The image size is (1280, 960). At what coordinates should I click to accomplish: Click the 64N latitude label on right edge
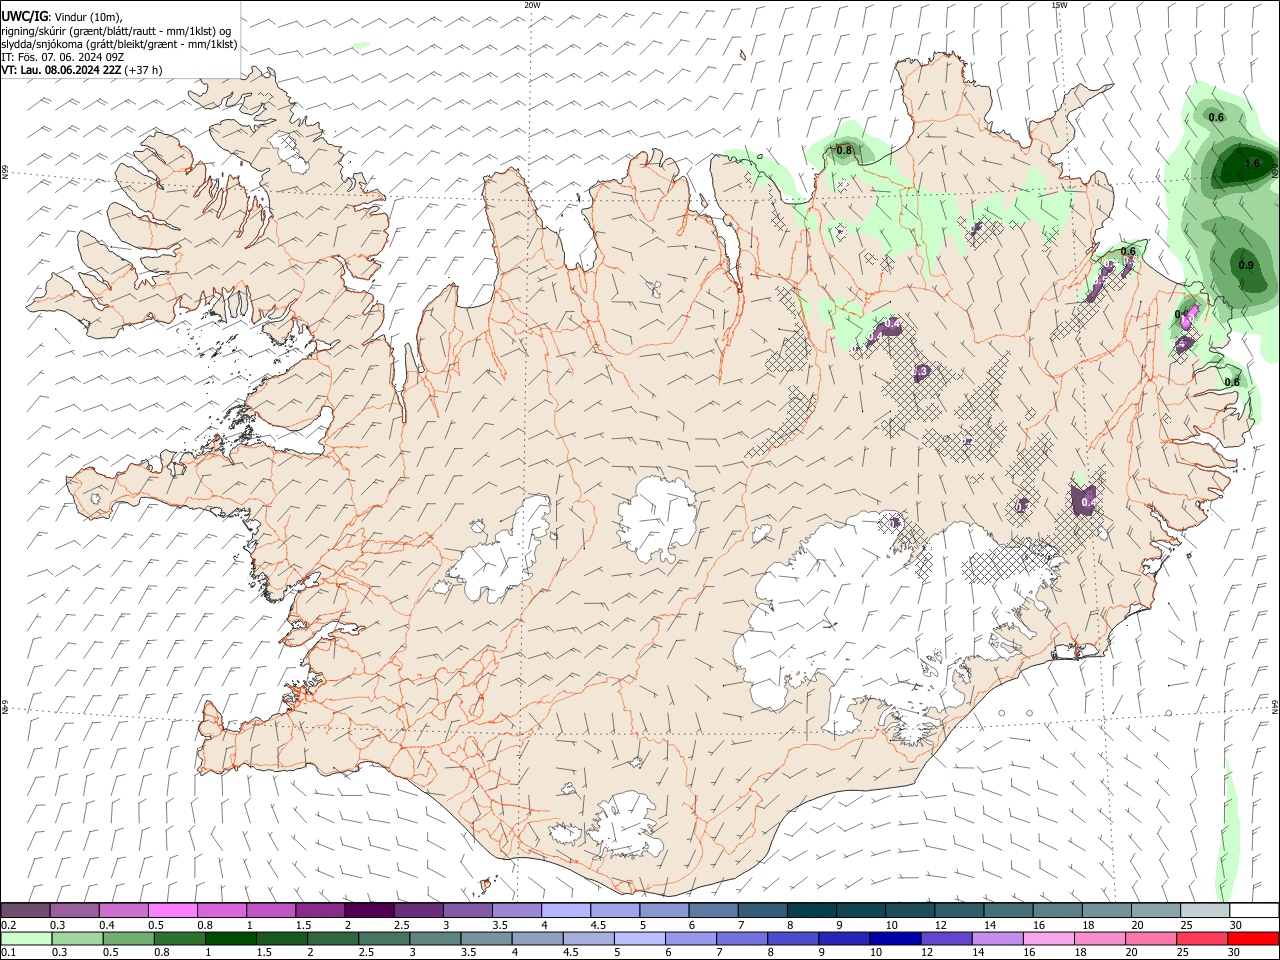point(1275,707)
